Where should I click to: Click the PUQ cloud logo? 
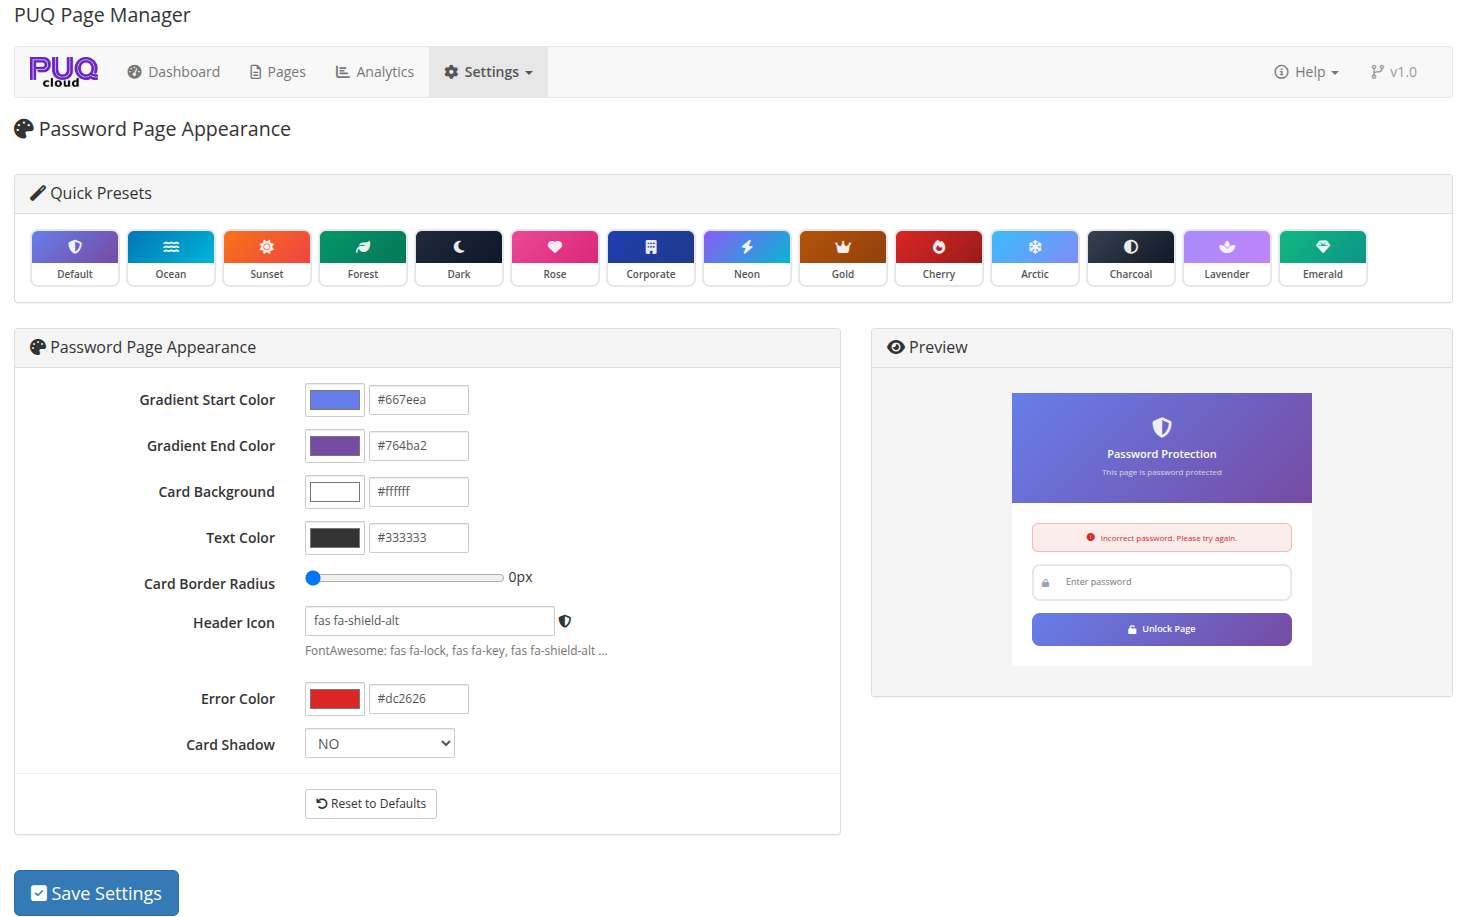pyautogui.click(x=63, y=71)
